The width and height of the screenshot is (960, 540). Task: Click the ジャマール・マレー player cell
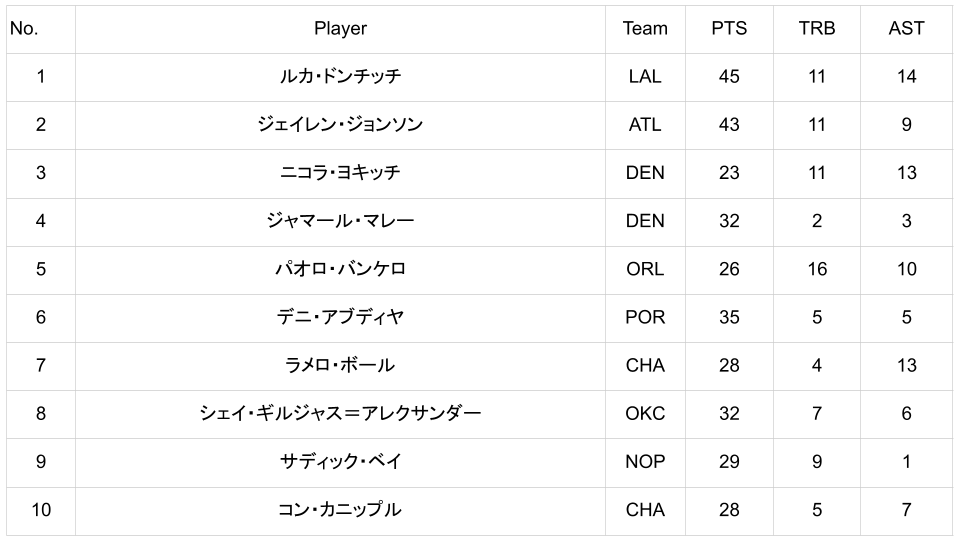[x=340, y=221]
